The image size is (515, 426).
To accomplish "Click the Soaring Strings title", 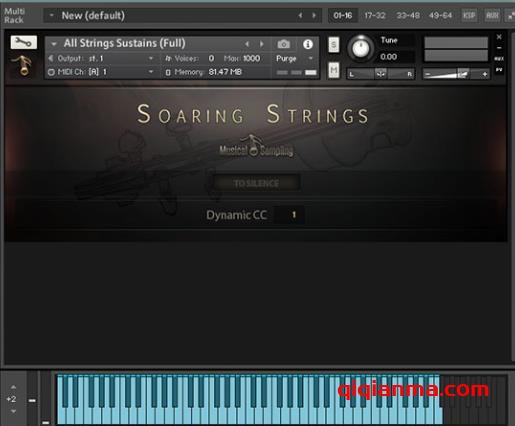I will point(253,114).
